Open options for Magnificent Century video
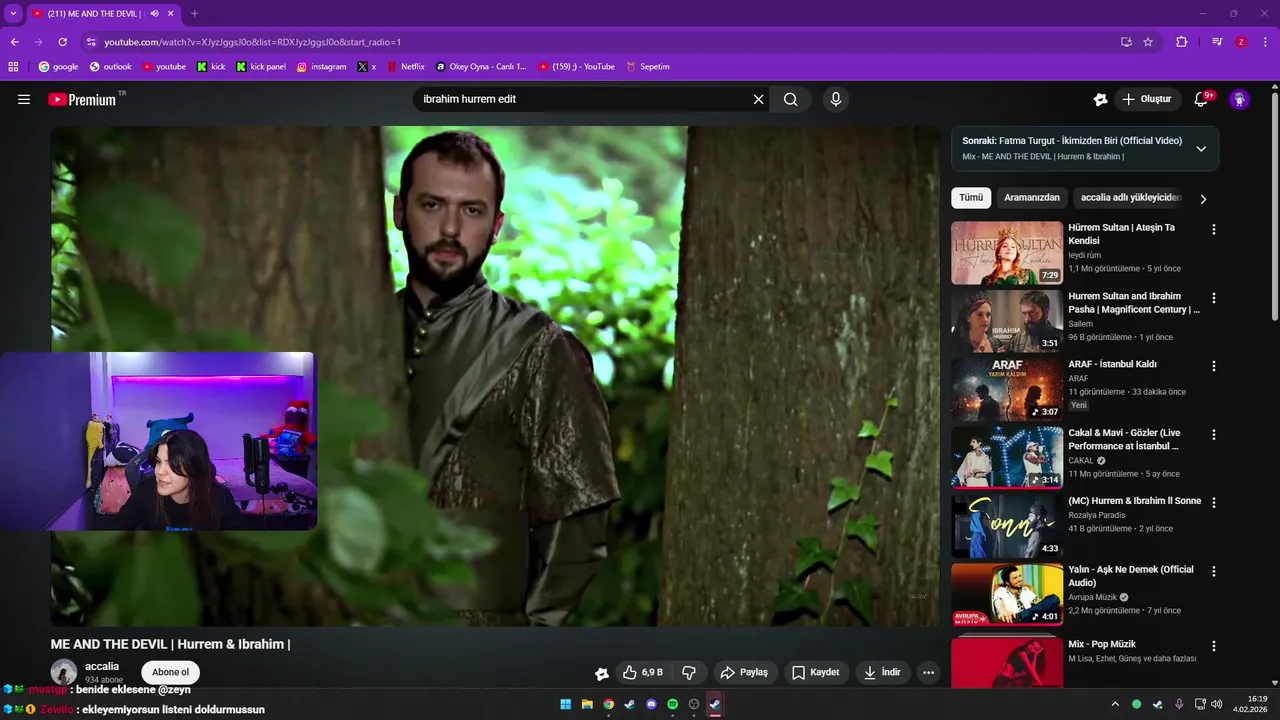The height and width of the screenshot is (720, 1280). (x=1214, y=298)
